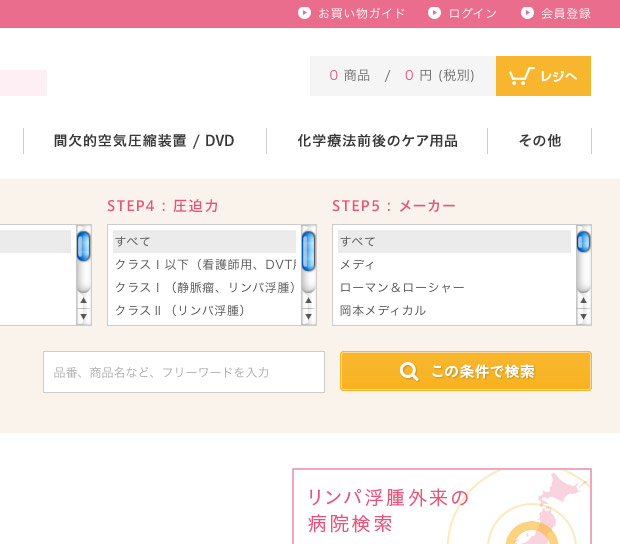Select クラス II（リンパ浮腫） in the pressure list
The width and height of the screenshot is (620, 544).
coord(204,310)
